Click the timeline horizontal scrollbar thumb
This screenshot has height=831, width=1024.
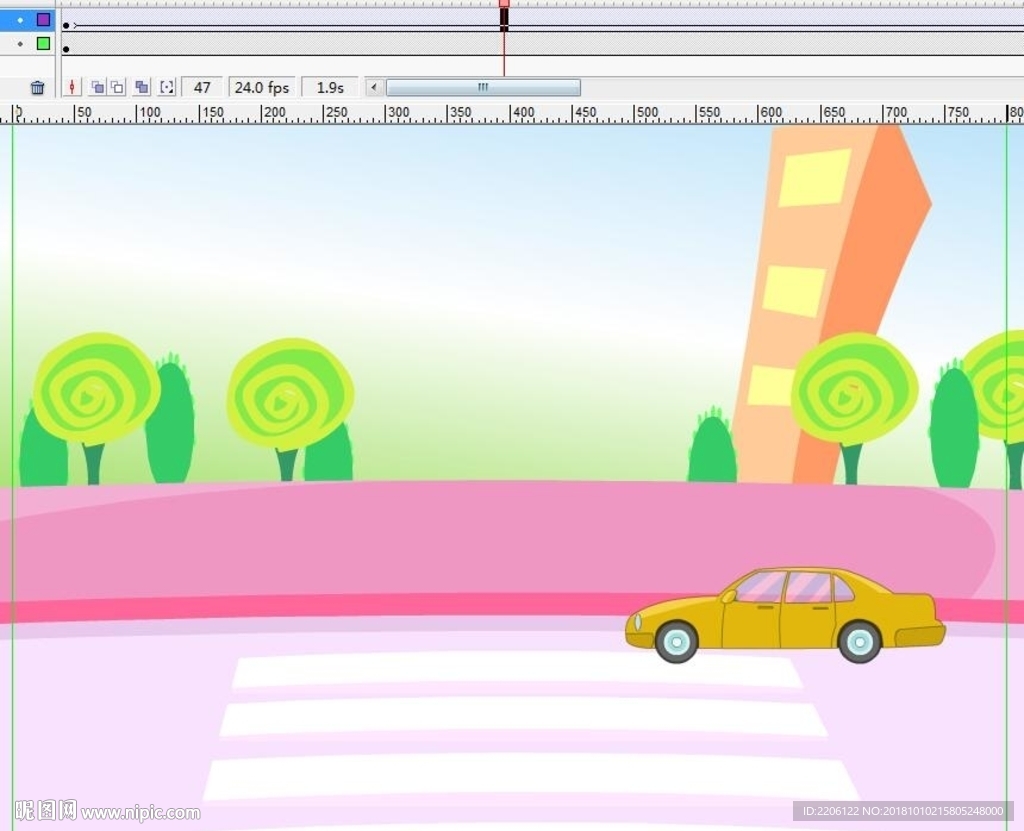pos(482,88)
